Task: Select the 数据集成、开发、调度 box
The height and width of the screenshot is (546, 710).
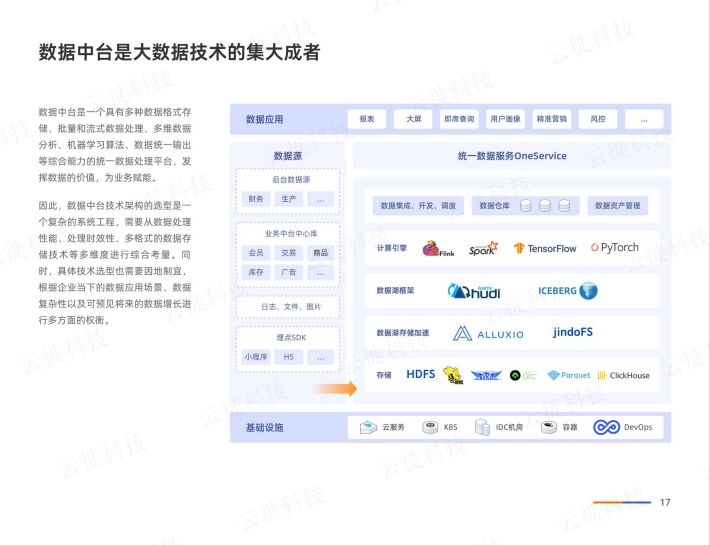Action: pyautogui.click(x=418, y=206)
